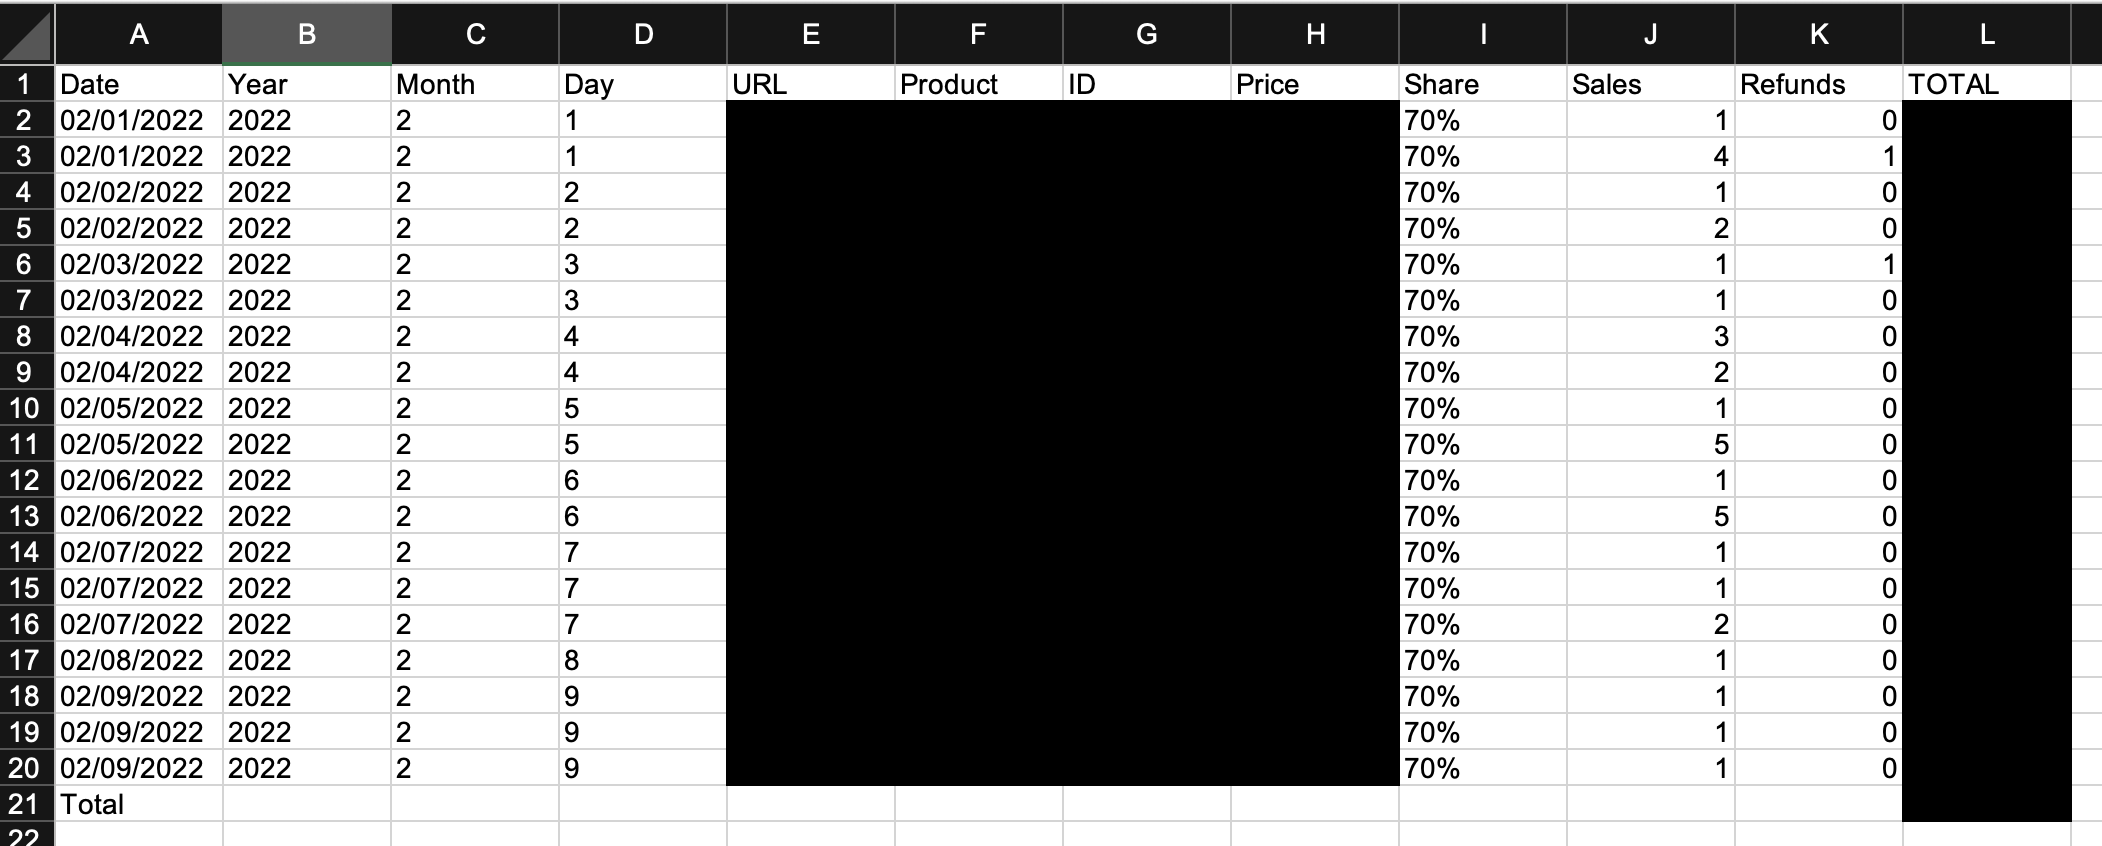Click the Select All corner triangle

(x=27, y=34)
